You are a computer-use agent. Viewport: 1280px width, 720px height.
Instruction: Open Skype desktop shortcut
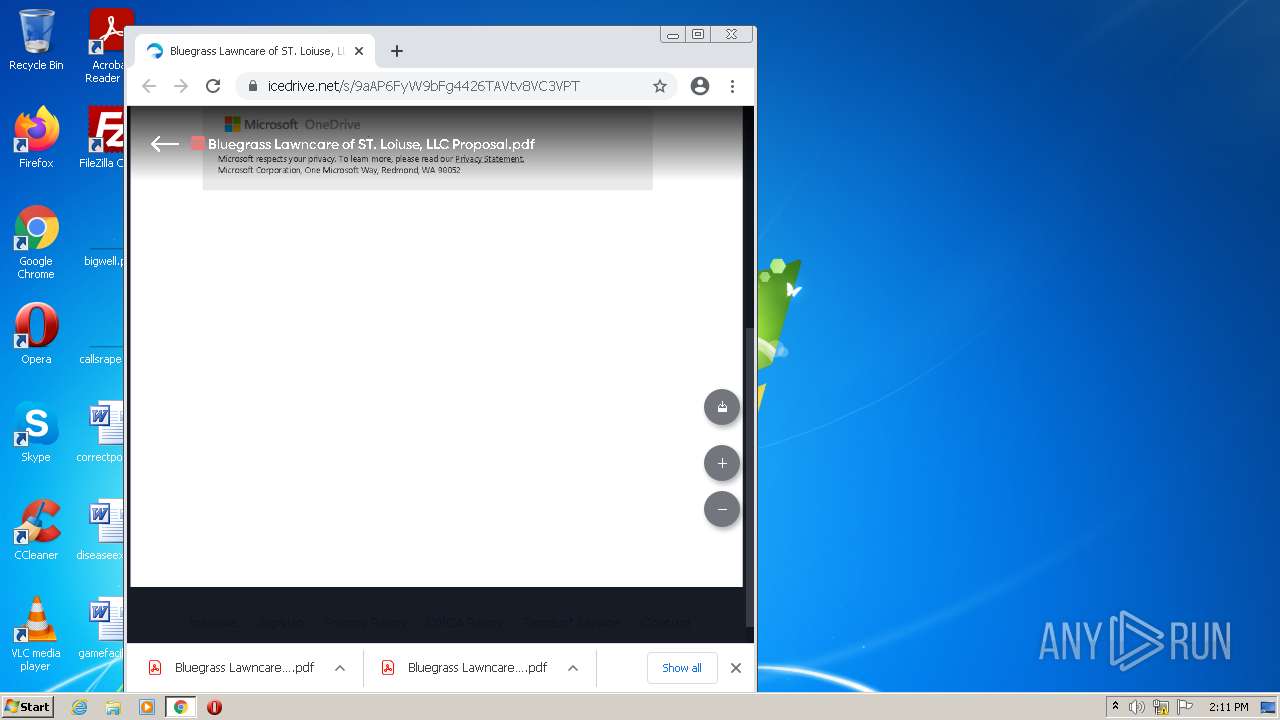tap(36, 432)
